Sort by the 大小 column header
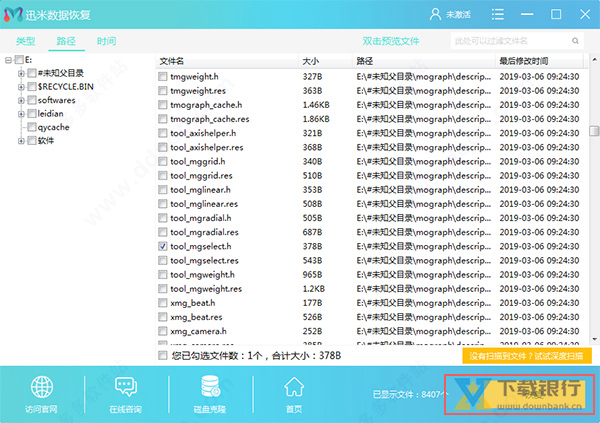The image size is (600, 423). click(310, 61)
